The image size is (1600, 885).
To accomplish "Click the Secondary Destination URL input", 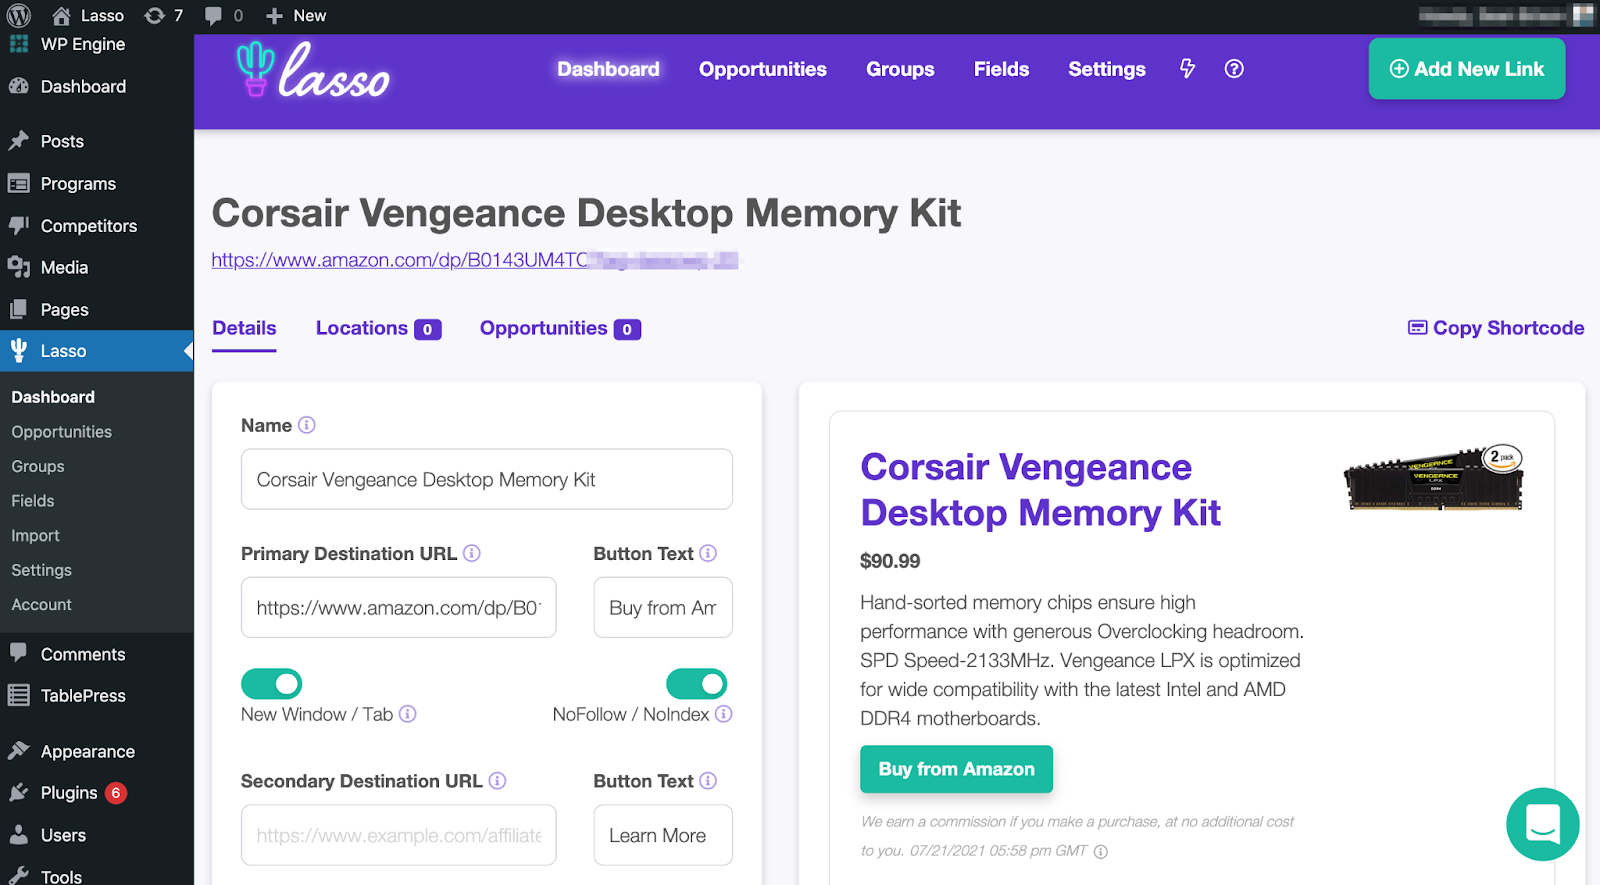I will pyautogui.click(x=399, y=835).
